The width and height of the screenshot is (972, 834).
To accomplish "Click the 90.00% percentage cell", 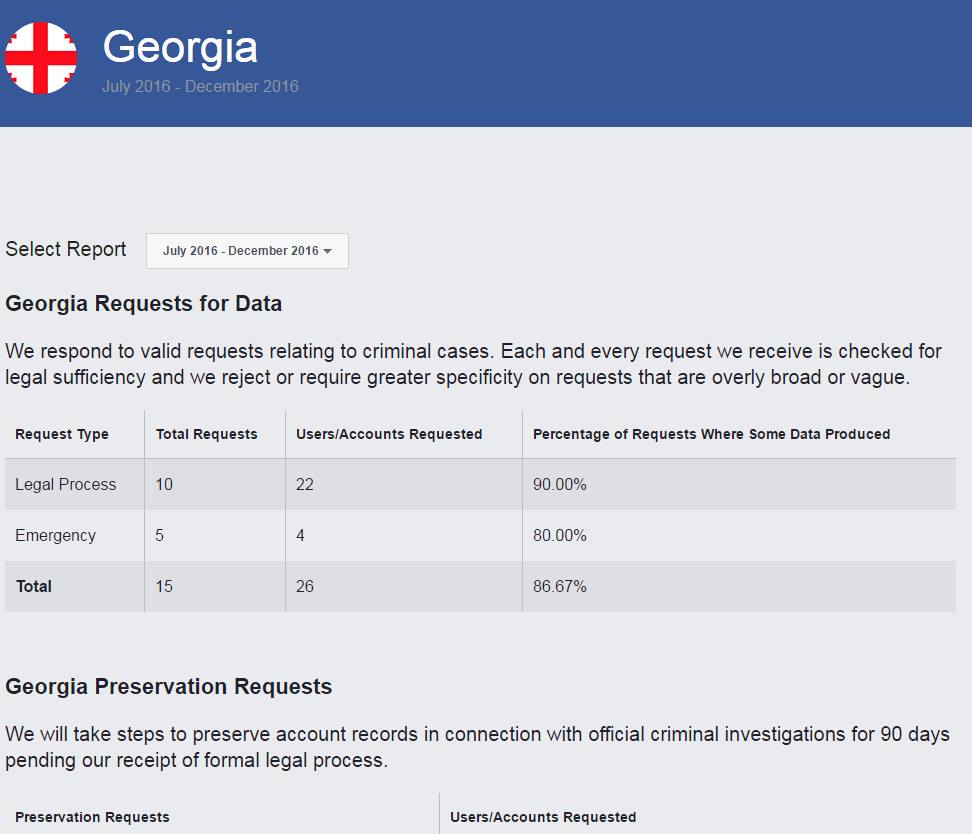I will 560,485.
